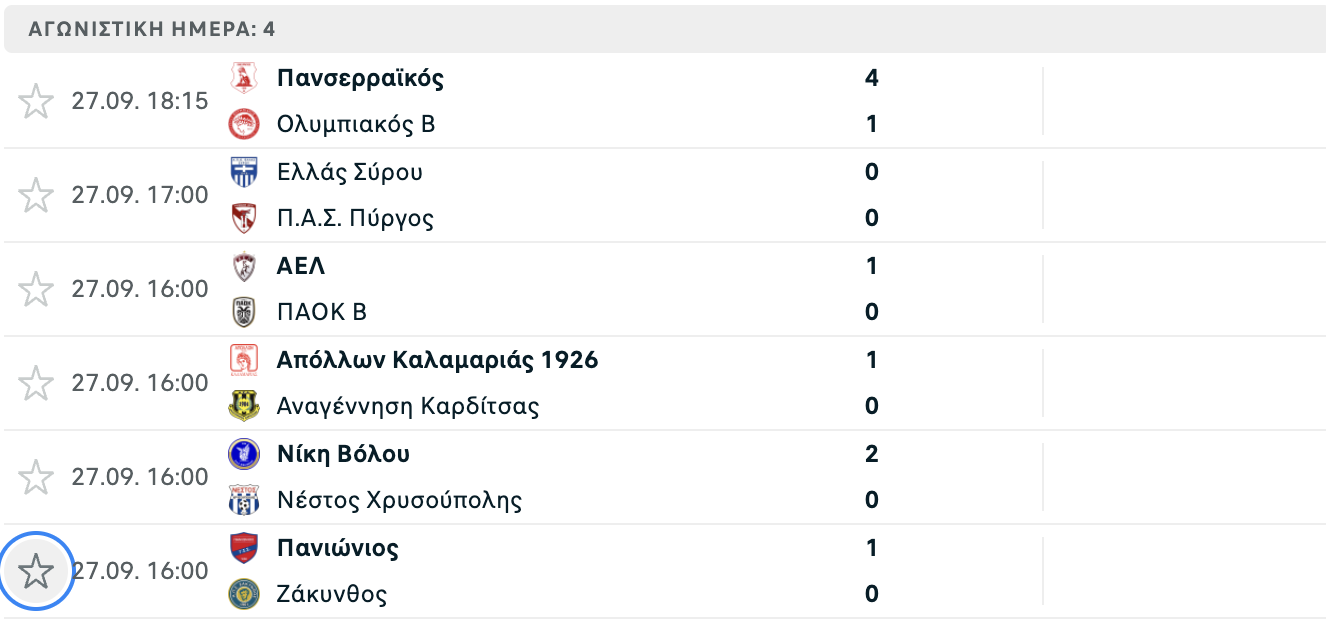The height and width of the screenshot is (626, 1326).
Task: Click the Αναγέννηση Καρδίτσας yellow-black crest
Action: [x=244, y=407]
